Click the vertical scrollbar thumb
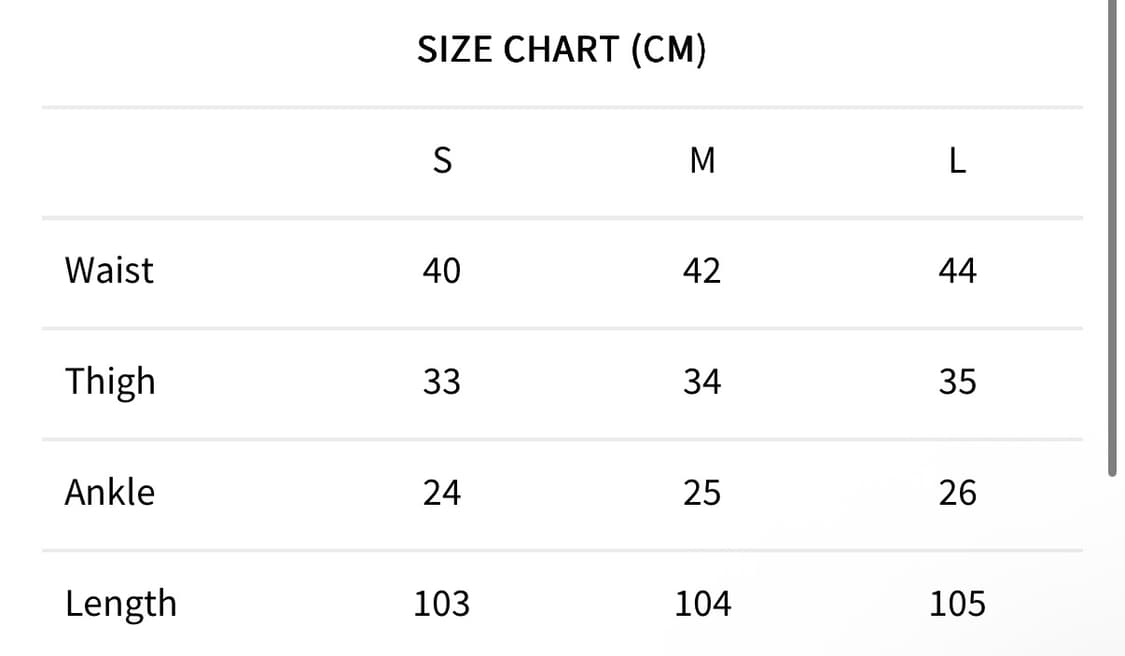The width and height of the screenshot is (1125, 656). tap(1112, 240)
